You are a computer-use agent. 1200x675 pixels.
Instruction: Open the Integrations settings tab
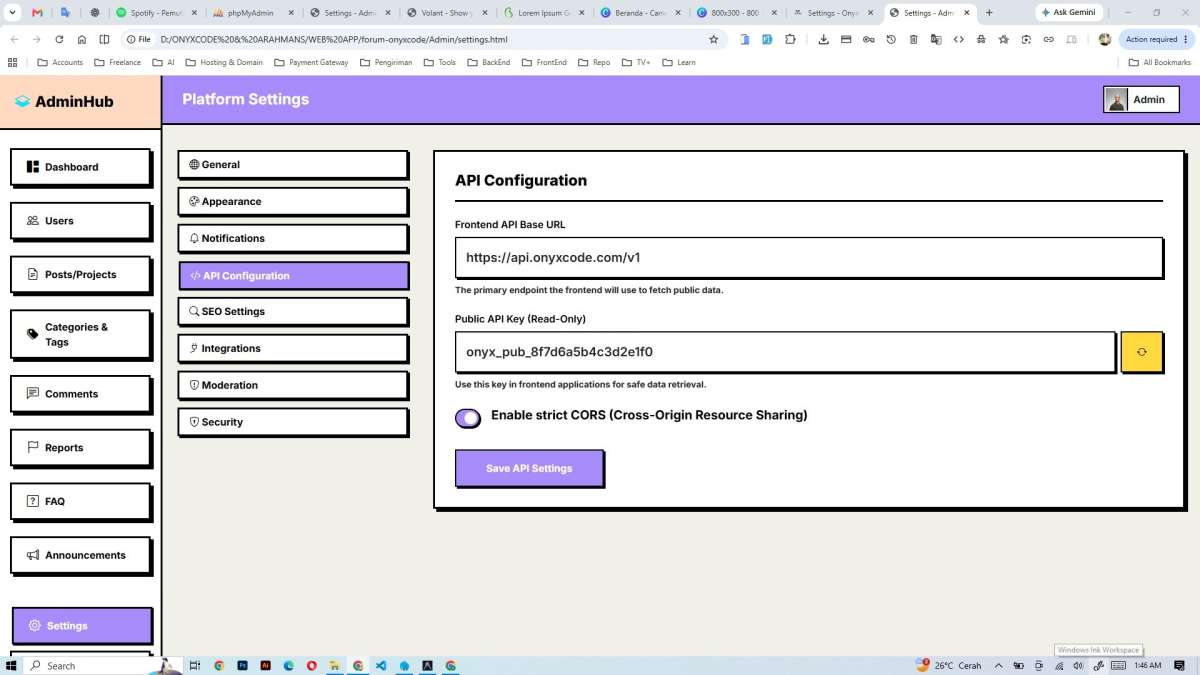pos(293,348)
